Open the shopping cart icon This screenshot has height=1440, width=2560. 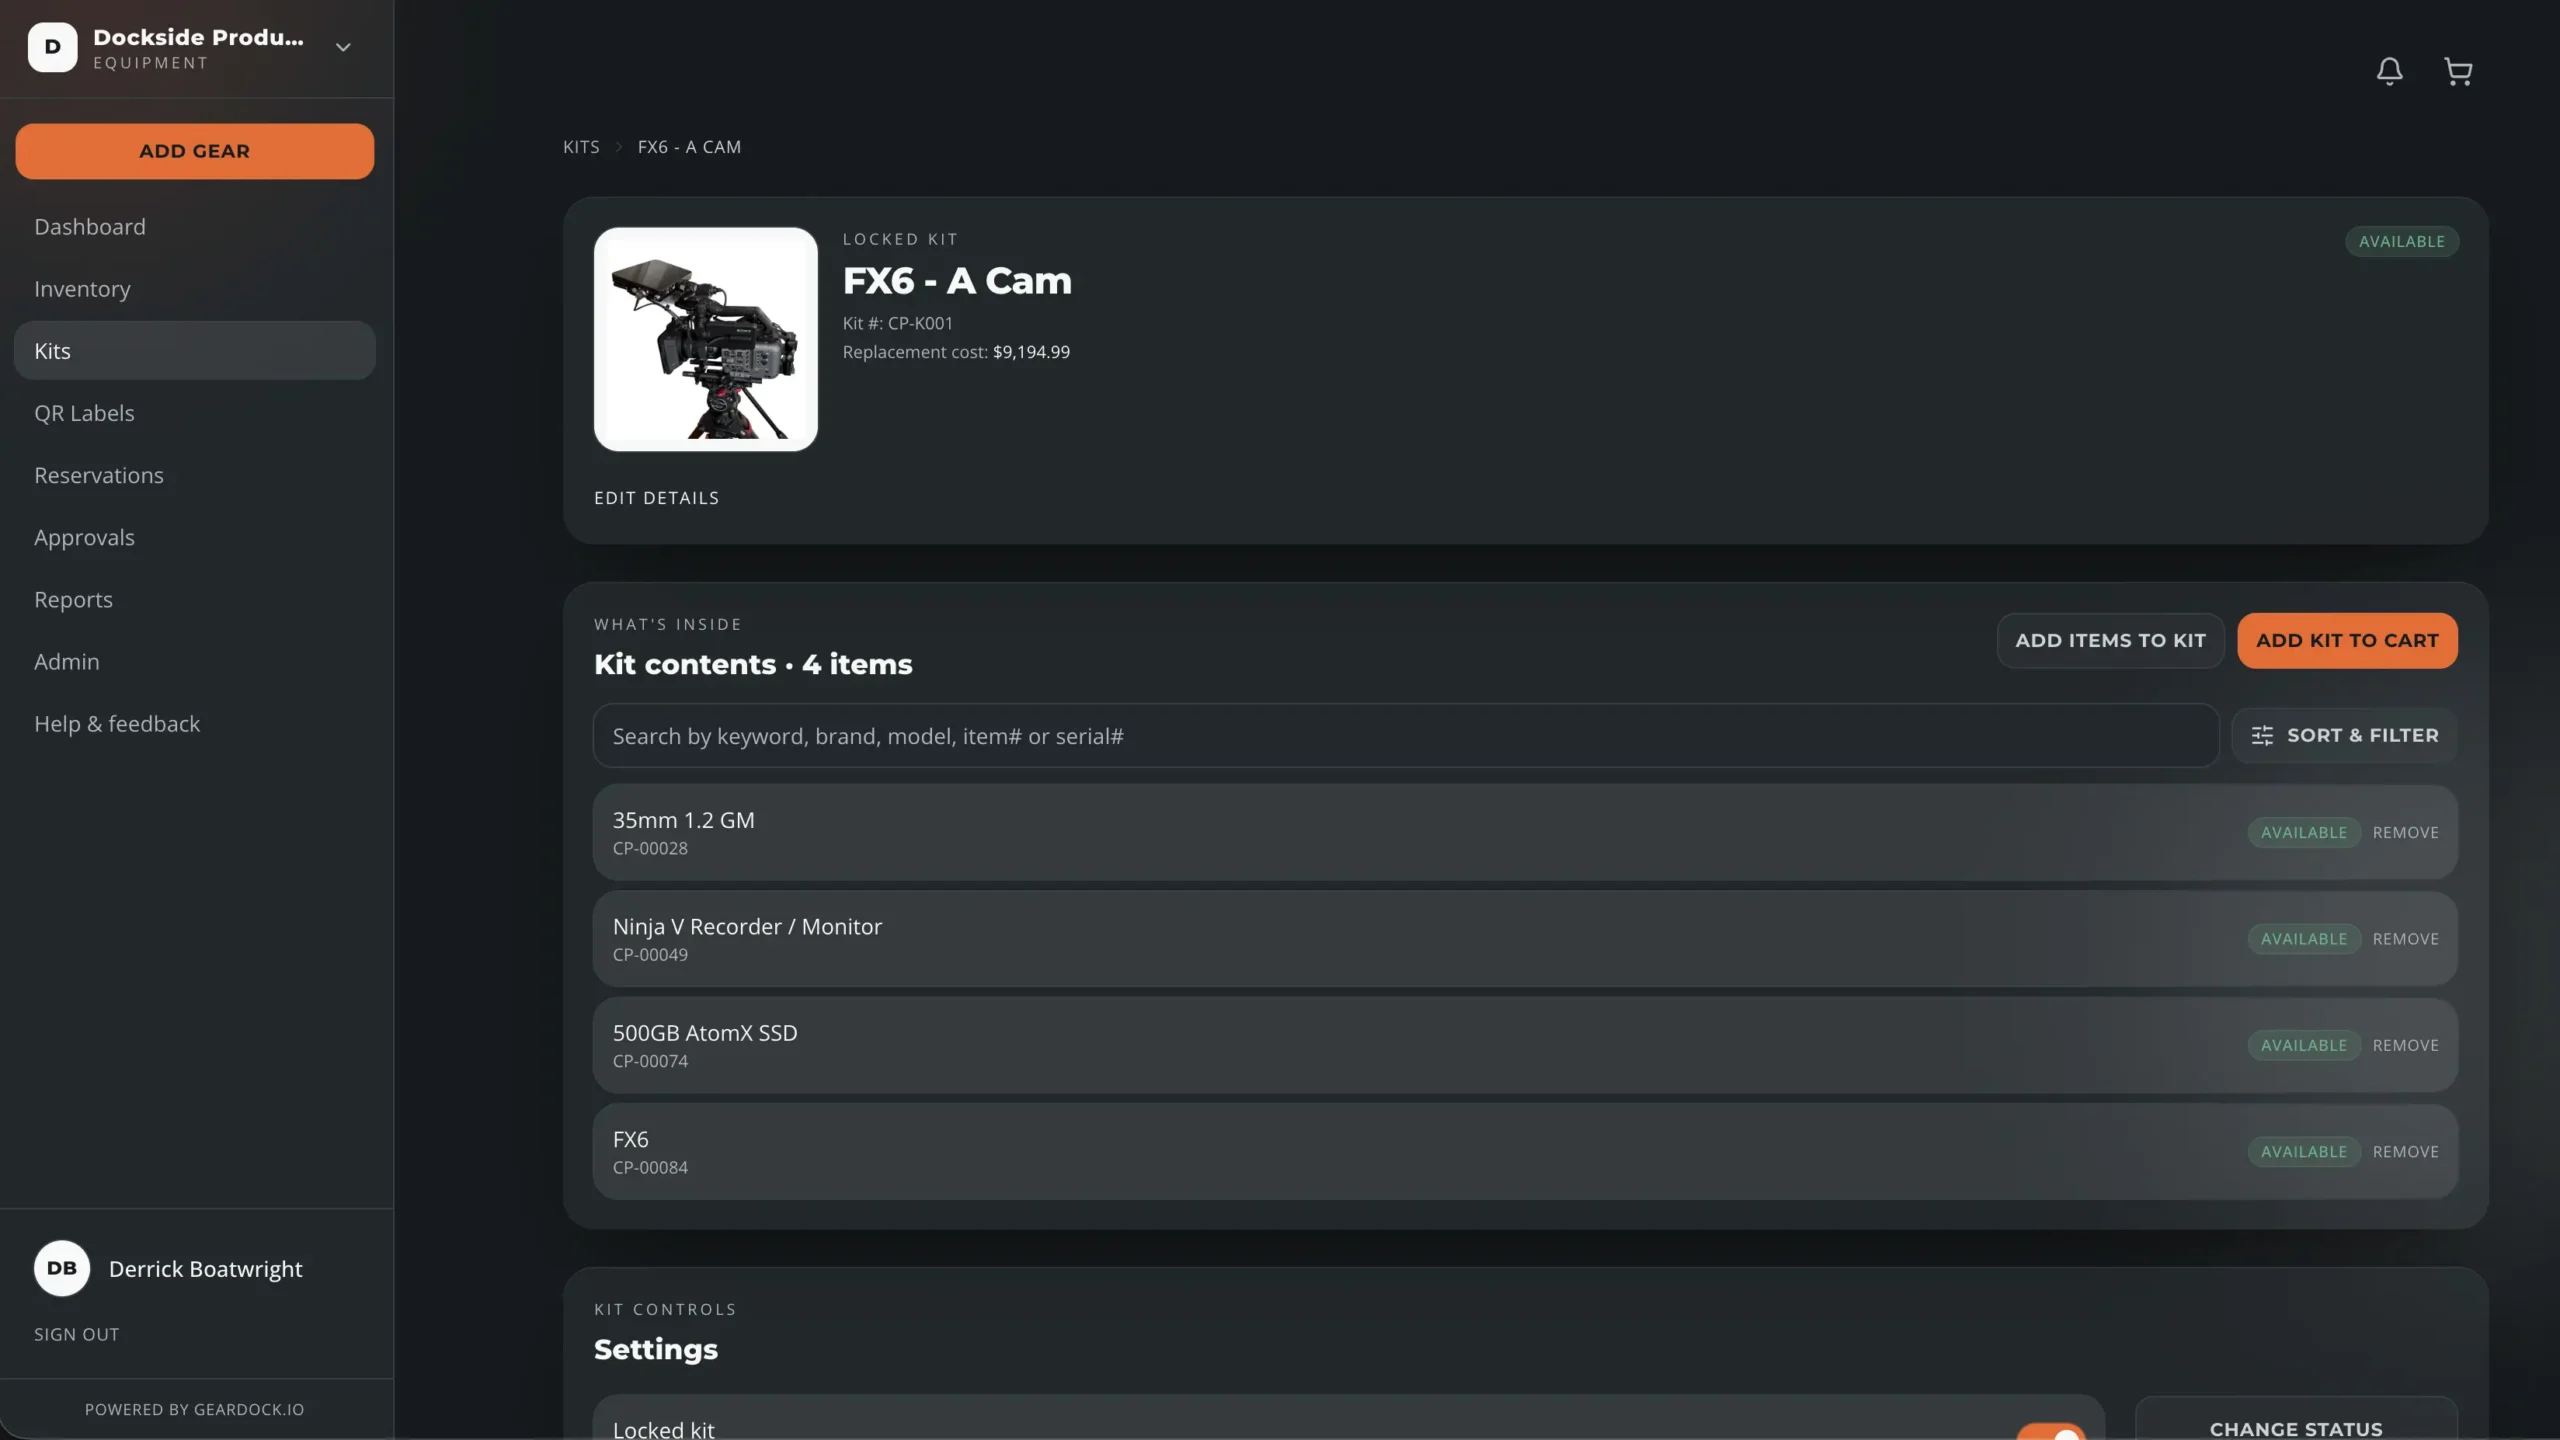2458,71
